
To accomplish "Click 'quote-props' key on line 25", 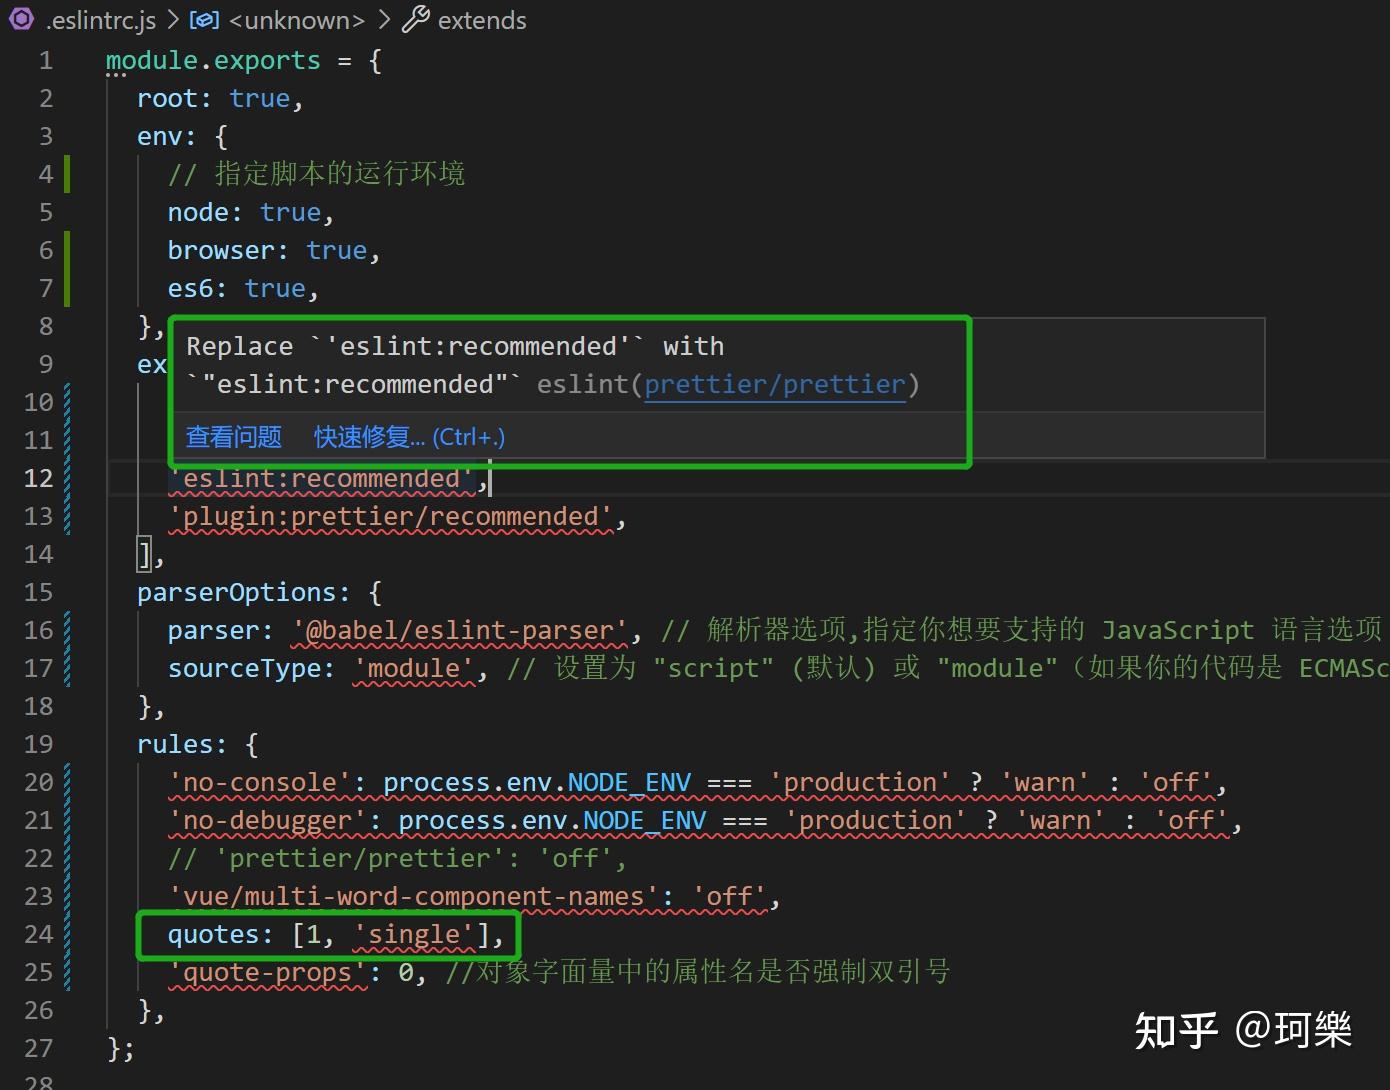I will coord(268,973).
